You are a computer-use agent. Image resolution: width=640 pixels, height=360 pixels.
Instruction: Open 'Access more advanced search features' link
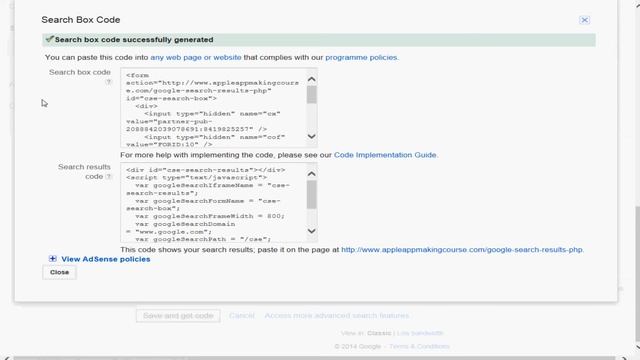pos(337,316)
